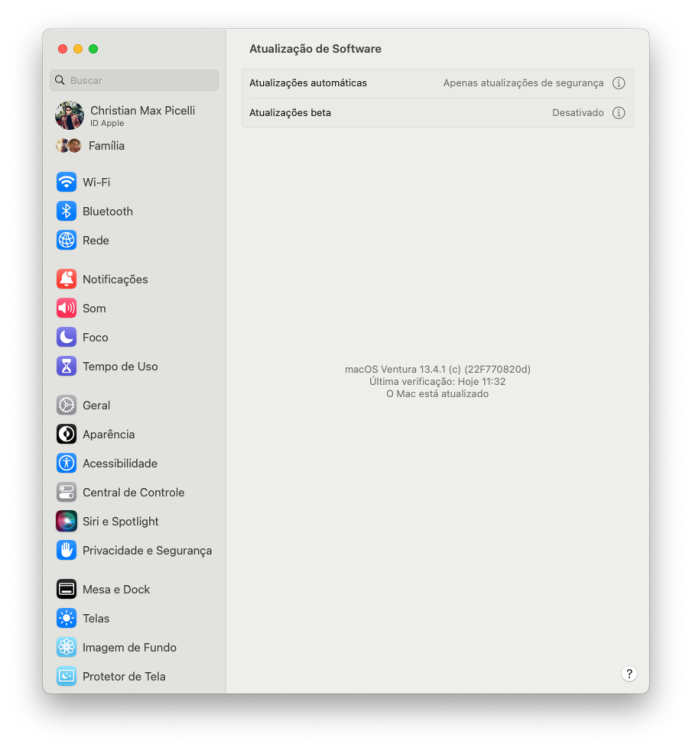Show info for Atualizações beta

pyautogui.click(x=618, y=113)
